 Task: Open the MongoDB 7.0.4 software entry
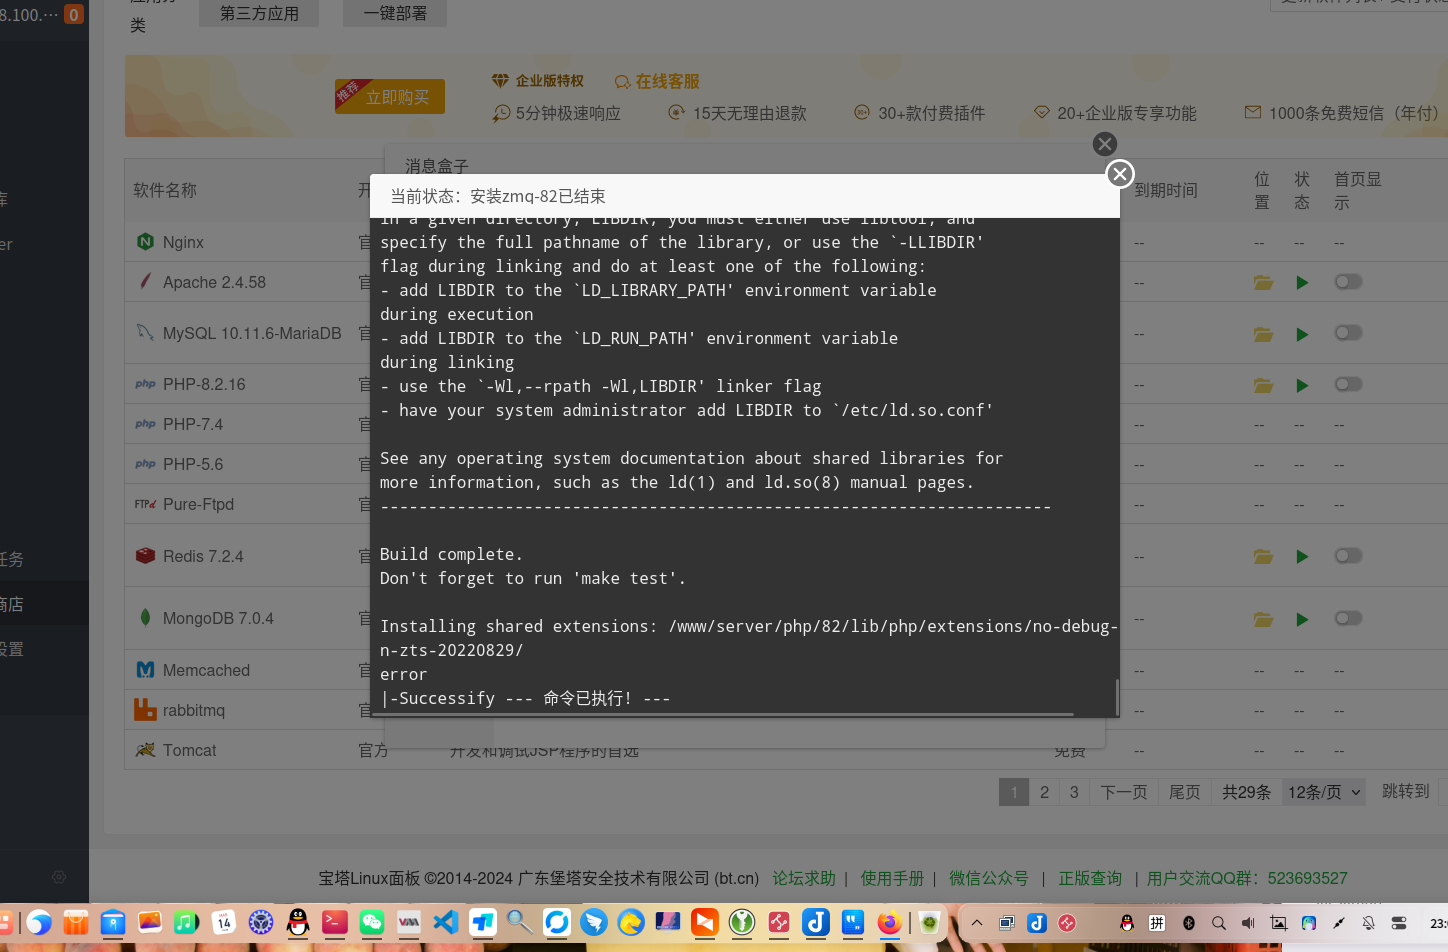click(218, 618)
